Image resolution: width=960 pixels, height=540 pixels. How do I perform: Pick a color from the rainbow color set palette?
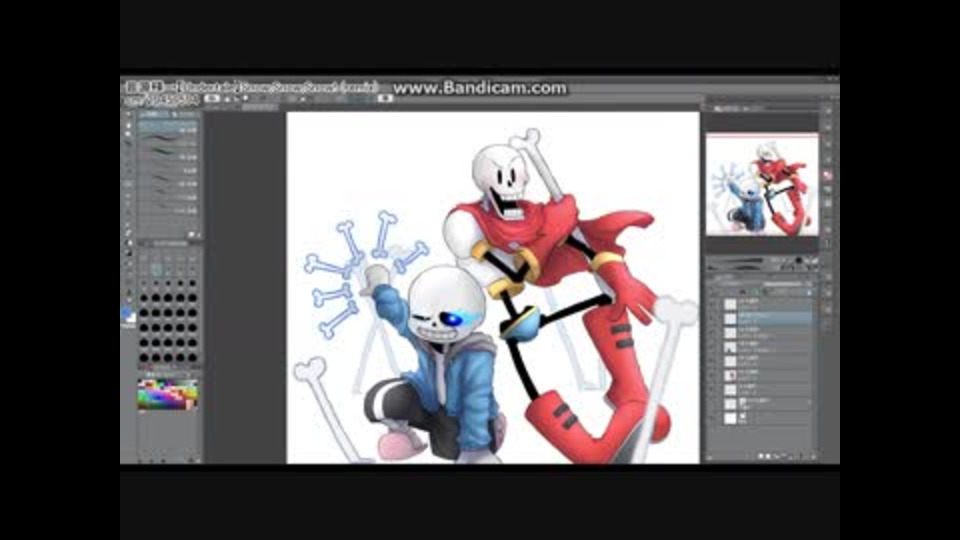[168, 394]
